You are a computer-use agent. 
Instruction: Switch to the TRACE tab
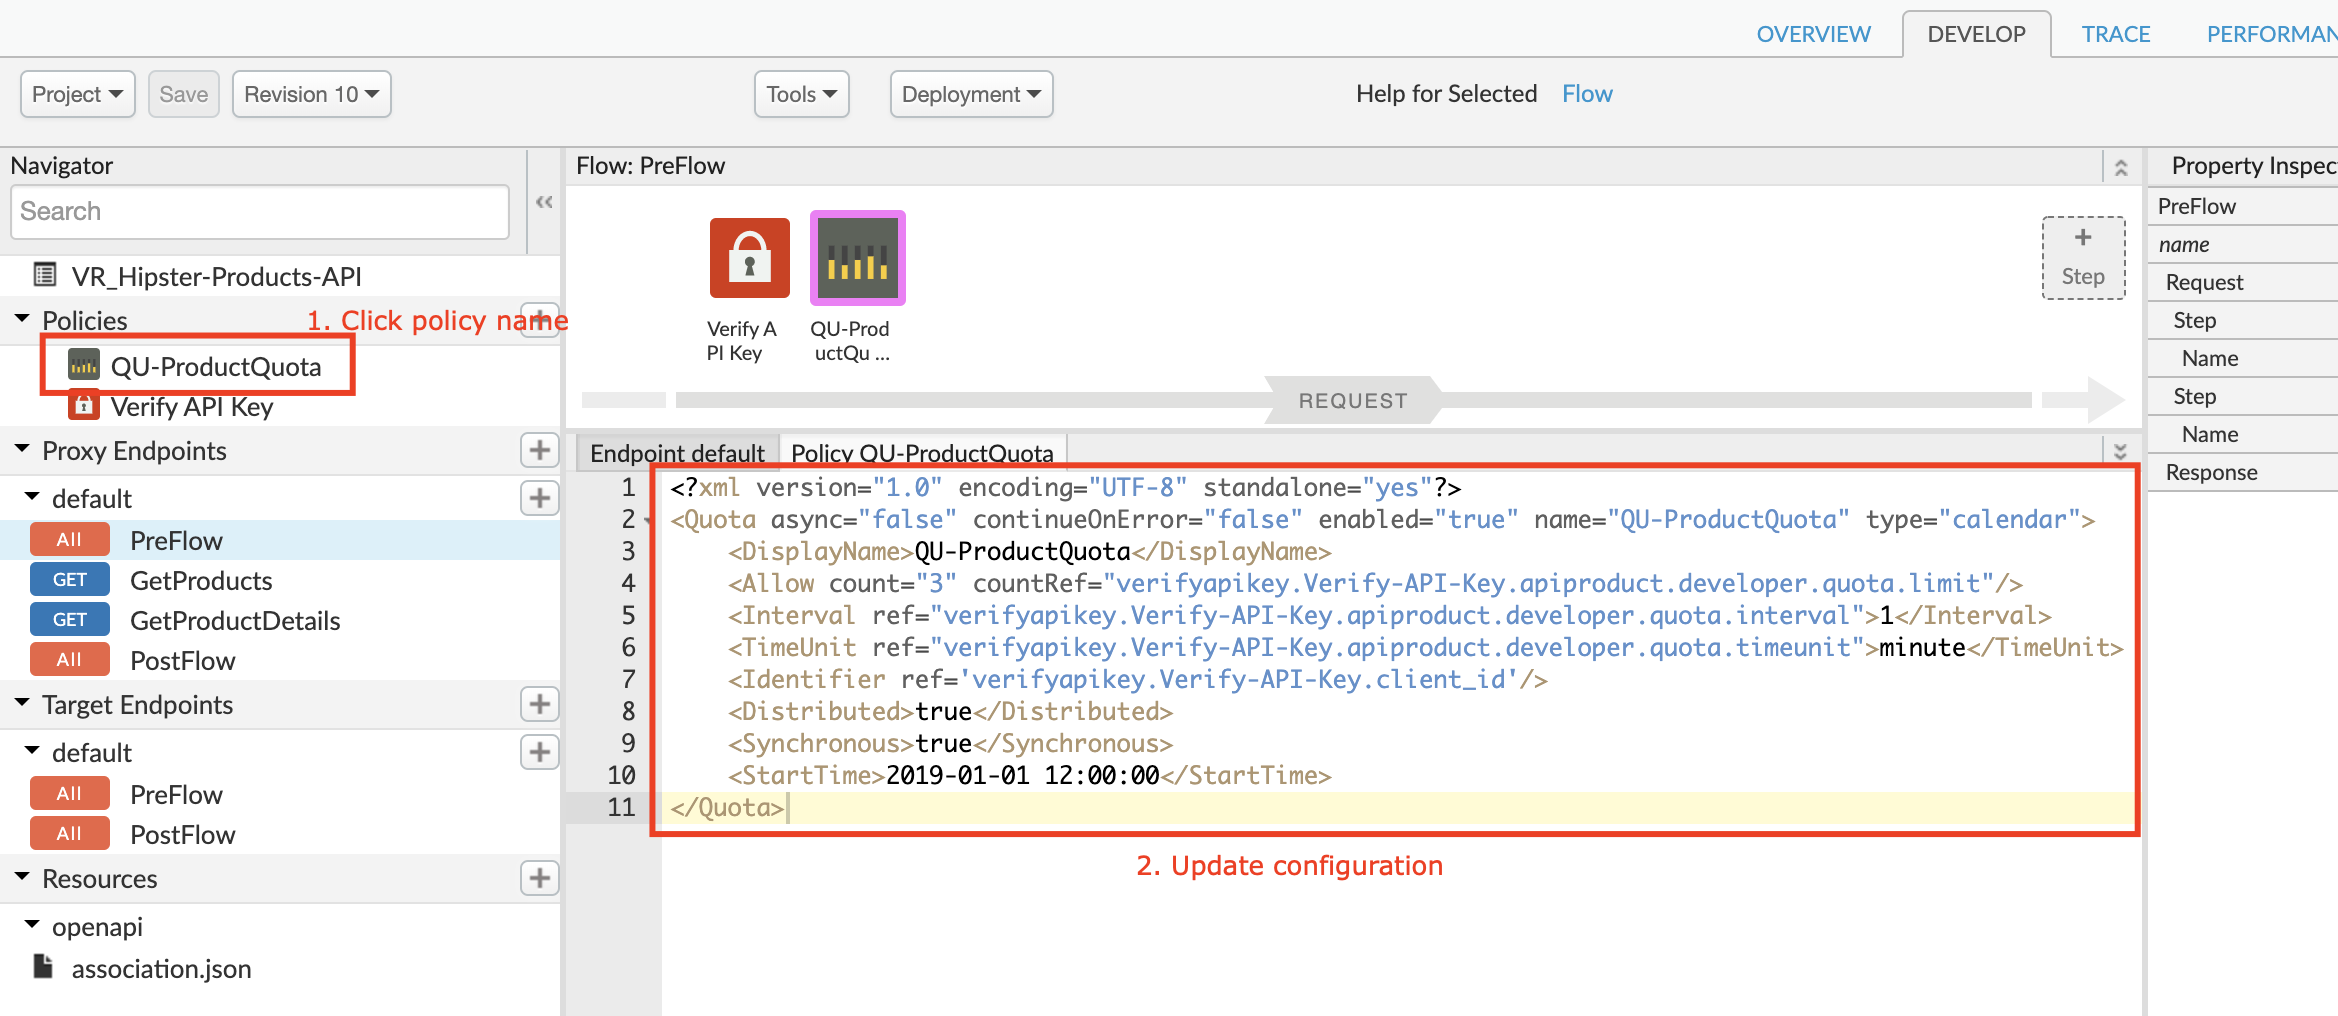[2115, 34]
